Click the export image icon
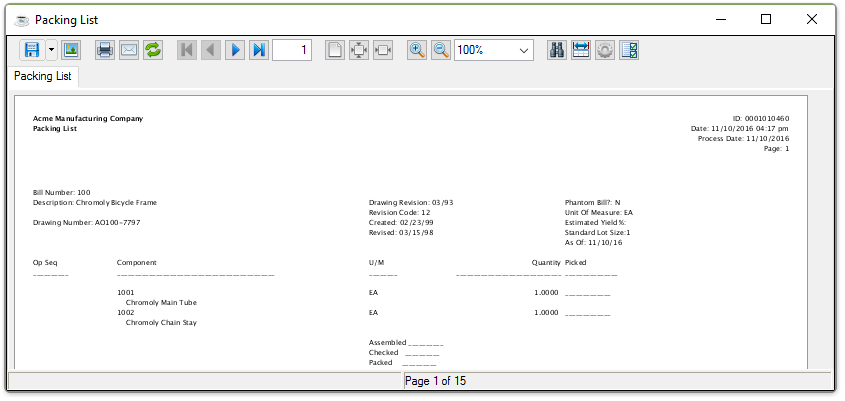This screenshot has height=401, width=845. pyautogui.click(x=70, y=50)
